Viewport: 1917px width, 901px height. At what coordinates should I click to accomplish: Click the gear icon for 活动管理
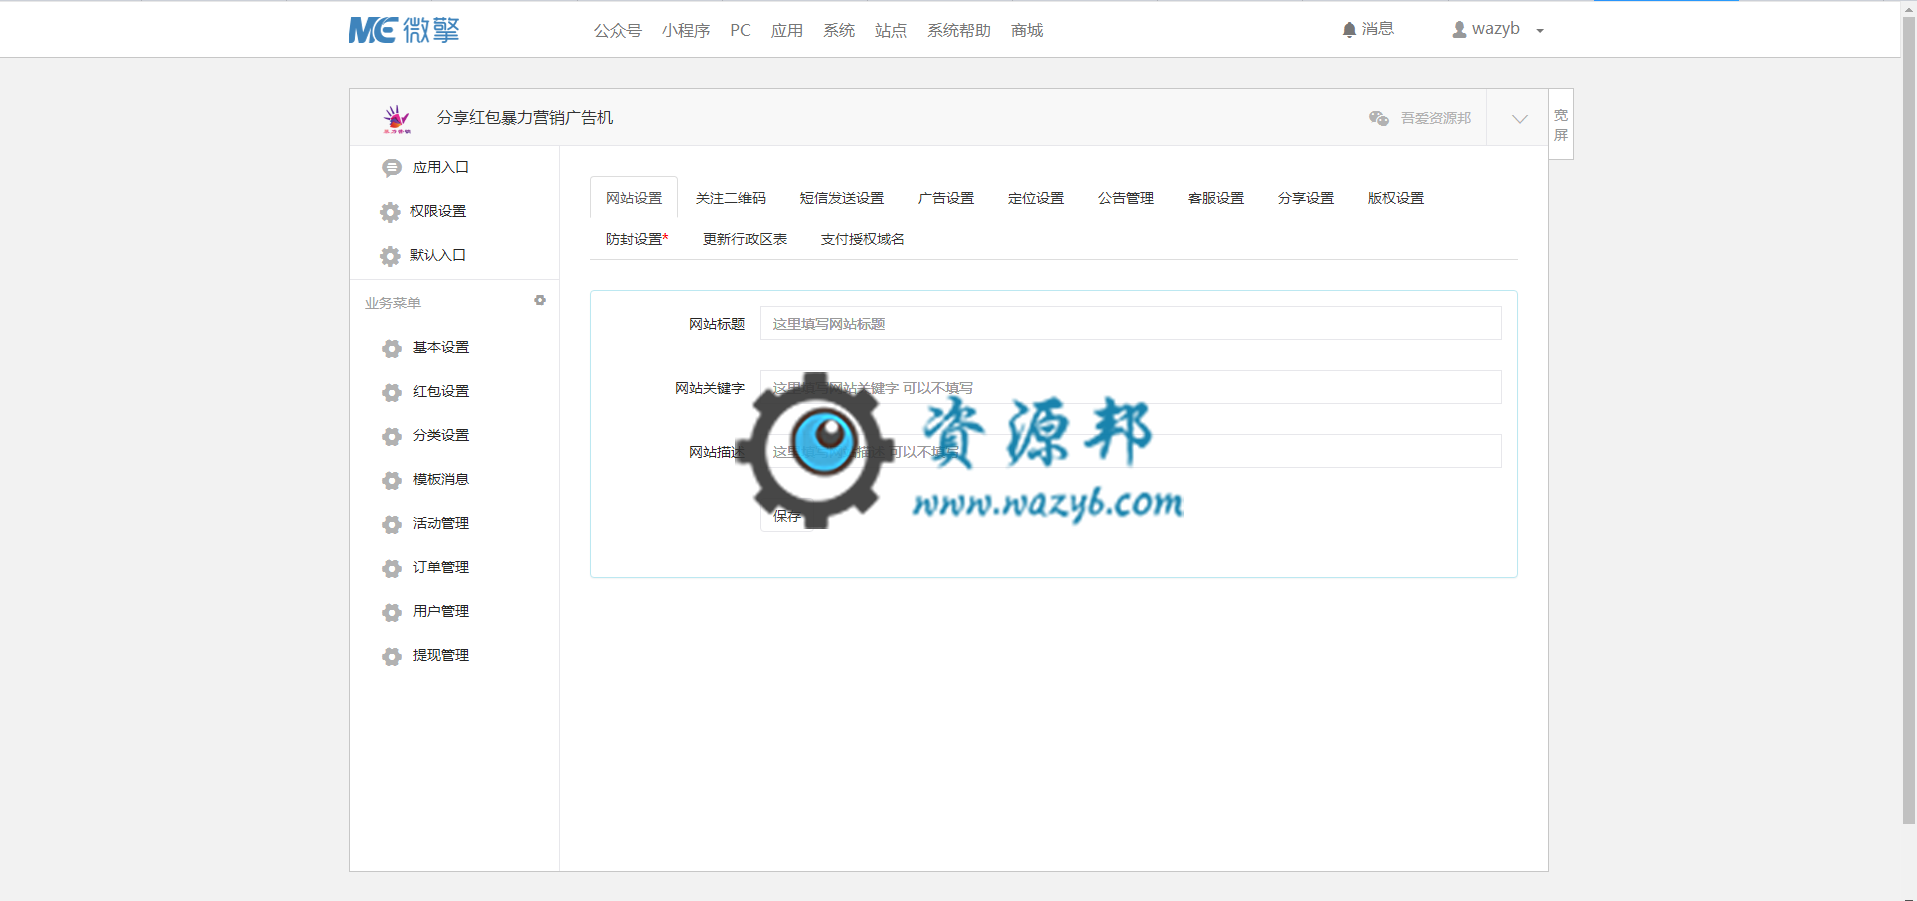pyautogui.click(x=392, y=524)
